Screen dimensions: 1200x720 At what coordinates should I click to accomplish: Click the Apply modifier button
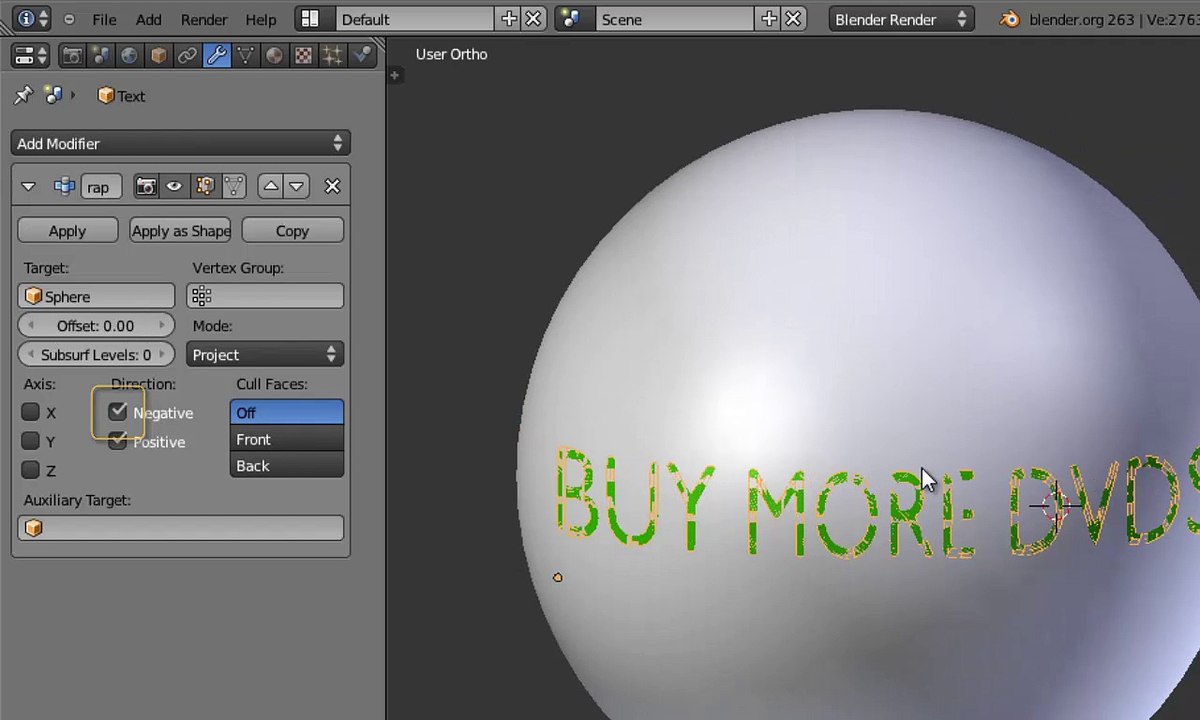(x=67, y=230)
